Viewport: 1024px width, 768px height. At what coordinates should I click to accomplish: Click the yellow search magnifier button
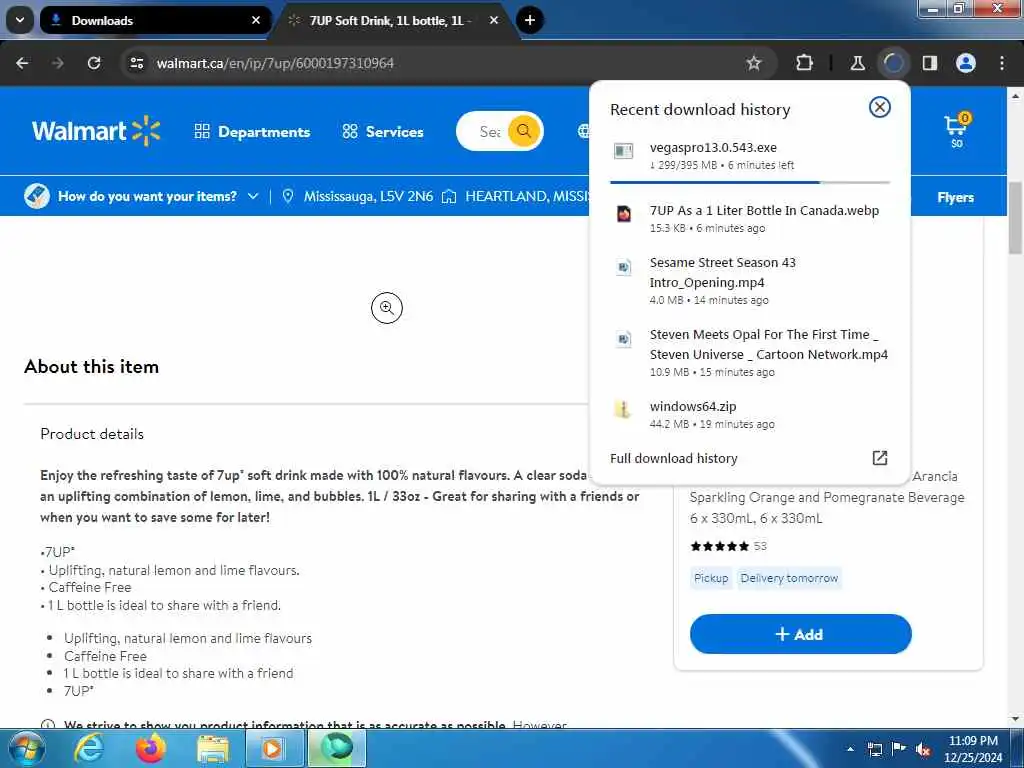coord(524,131)
